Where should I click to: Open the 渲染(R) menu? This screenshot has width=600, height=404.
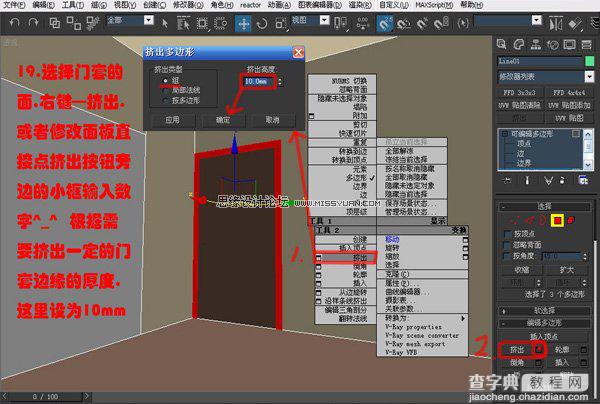tap(360, 5)
